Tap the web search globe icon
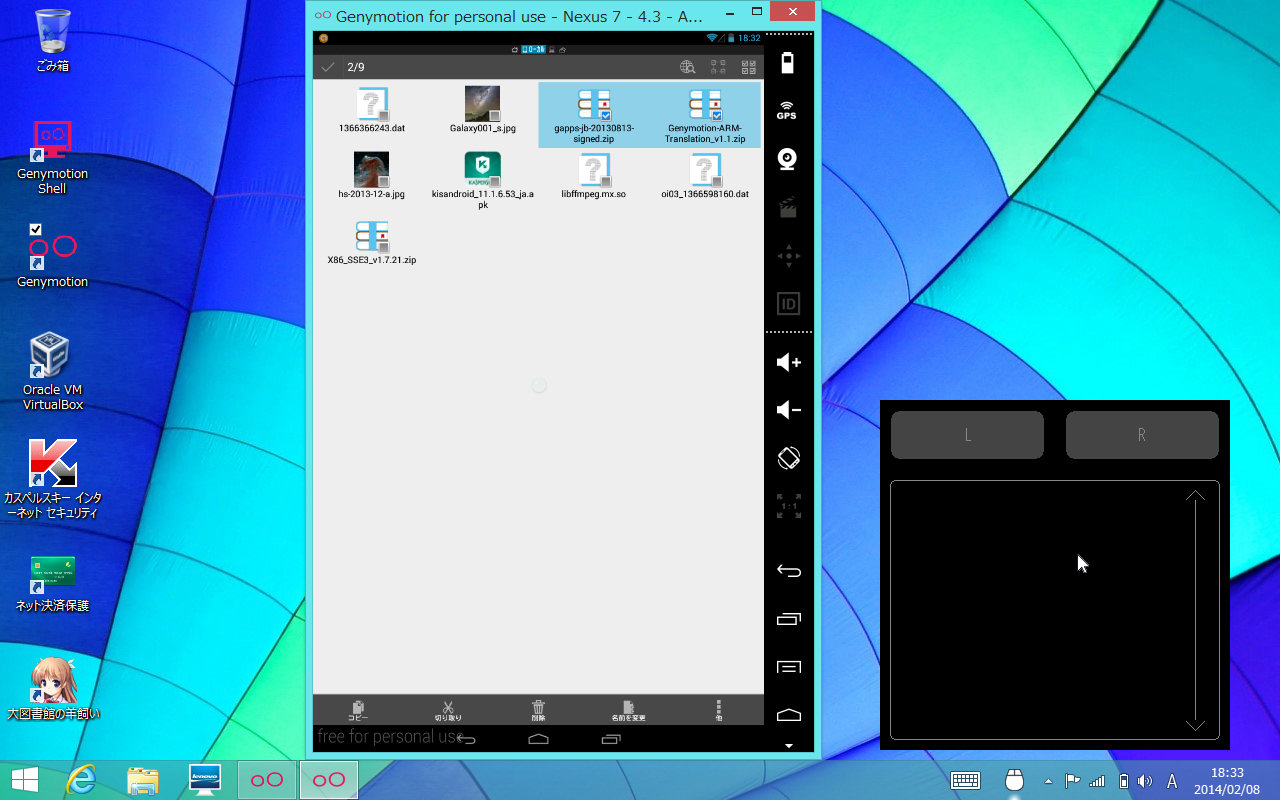 (687, 67)
